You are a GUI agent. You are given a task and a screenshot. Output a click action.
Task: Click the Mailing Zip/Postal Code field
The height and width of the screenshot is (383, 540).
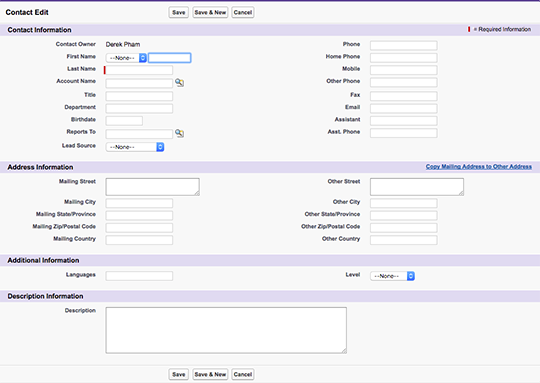click(139, 228)
